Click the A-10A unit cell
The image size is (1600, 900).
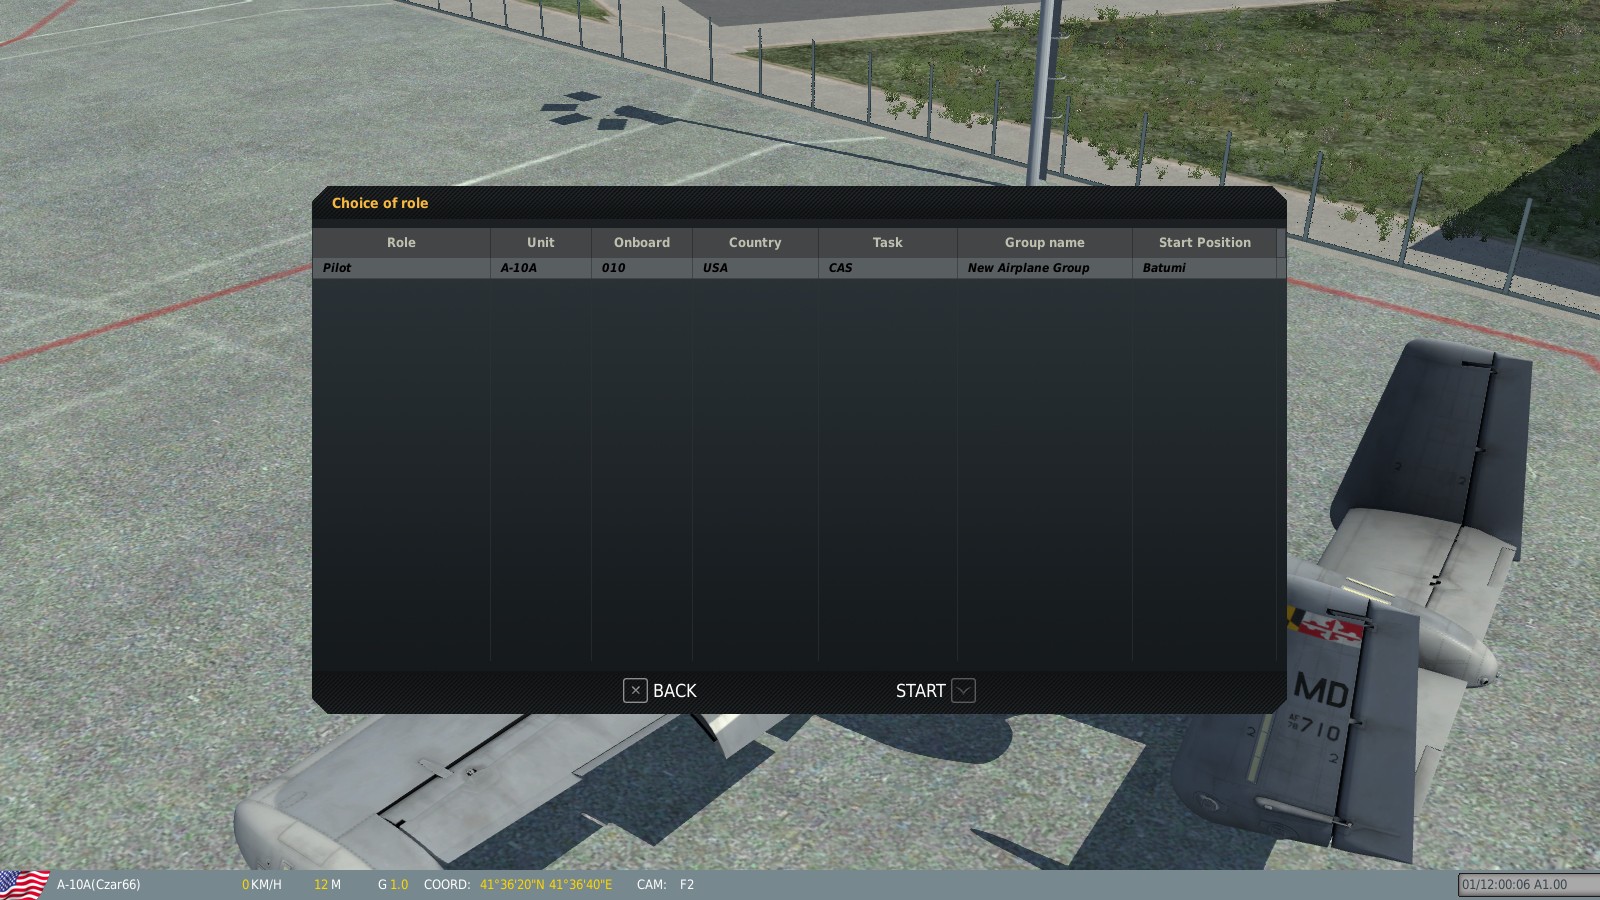point(541,268)
